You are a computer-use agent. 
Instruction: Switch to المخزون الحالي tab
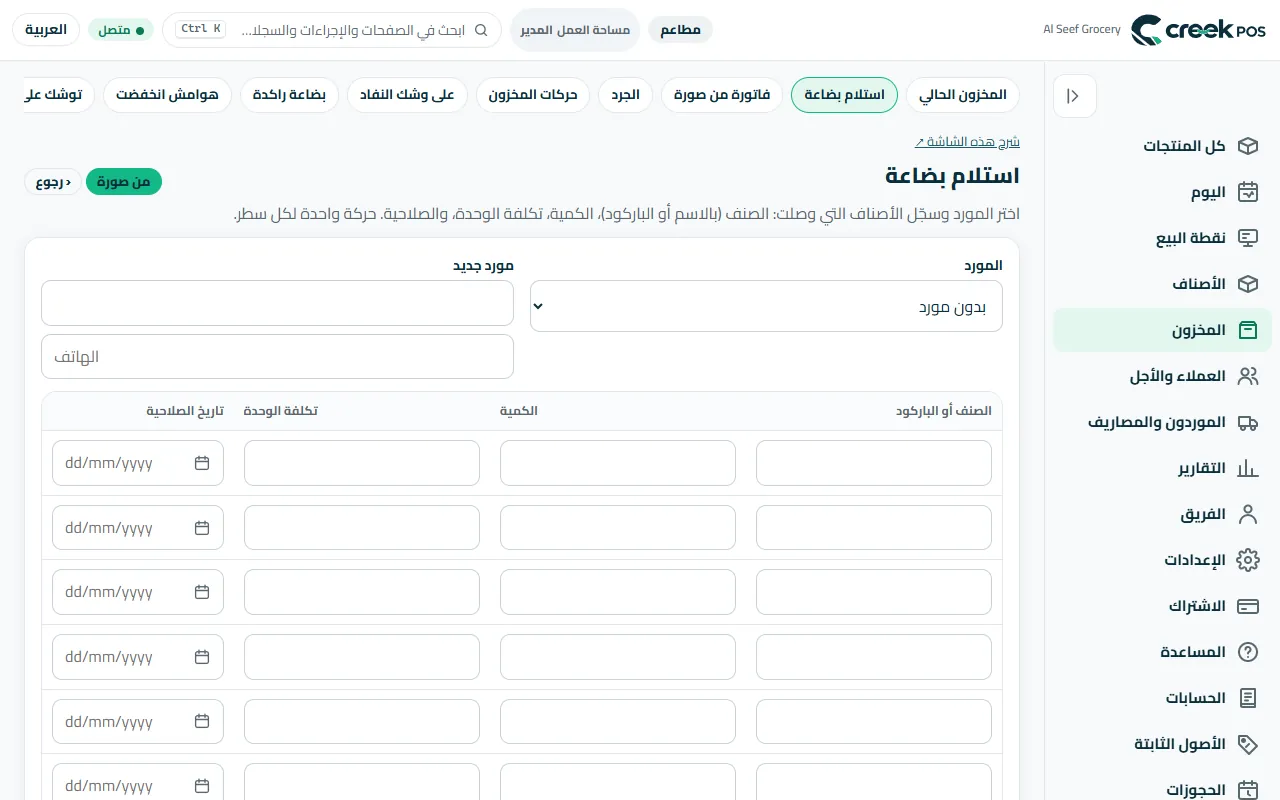click(963, 95)
